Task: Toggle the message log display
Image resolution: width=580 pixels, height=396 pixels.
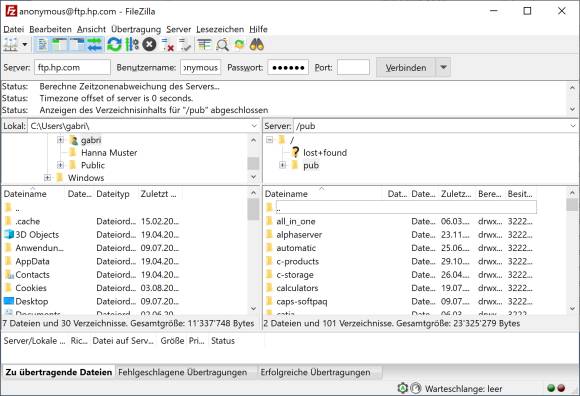Action: (42, 45)
